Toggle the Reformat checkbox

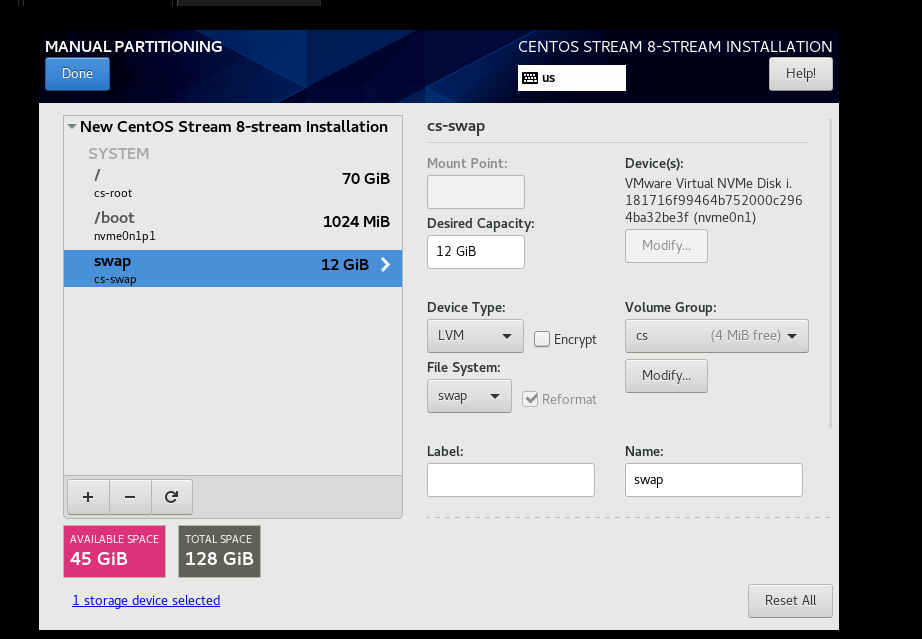(530, 399)
